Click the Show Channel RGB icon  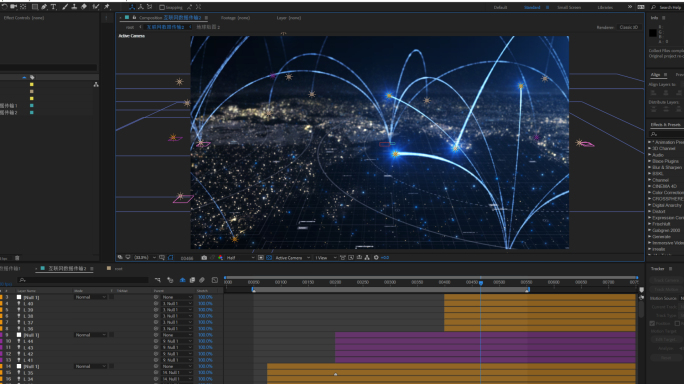point(220,258)
